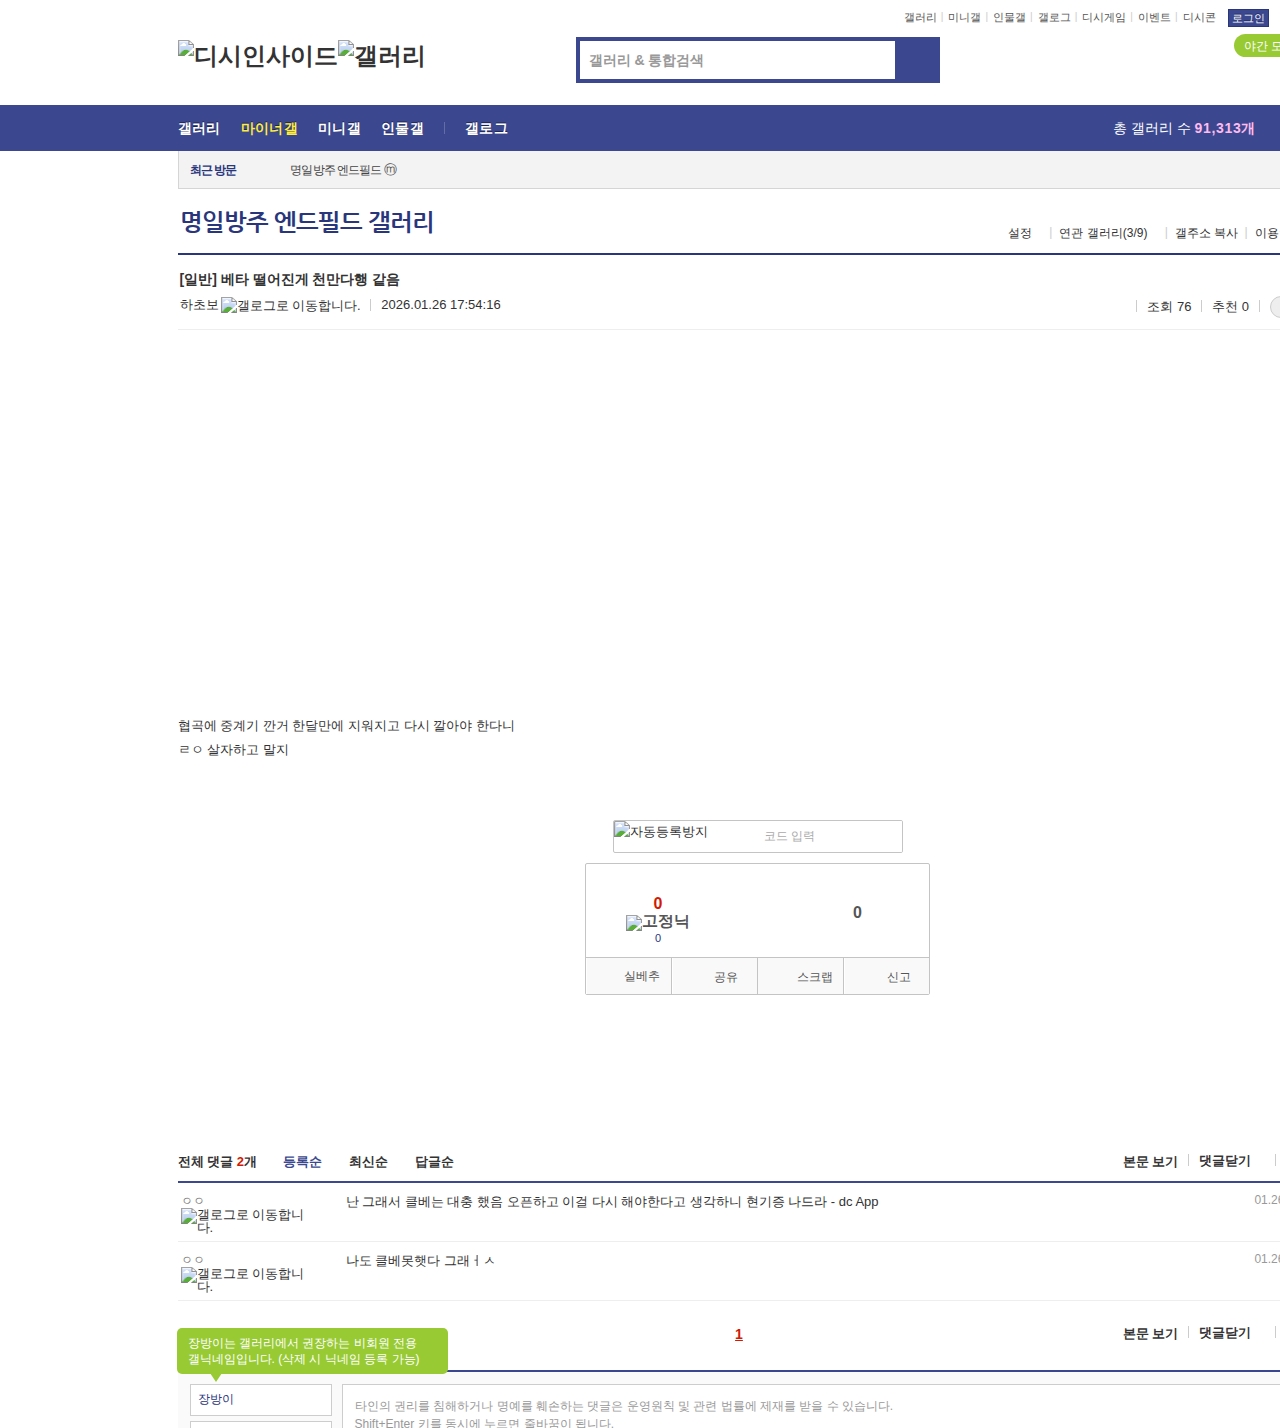Click the captcha image to refresh

661,832
